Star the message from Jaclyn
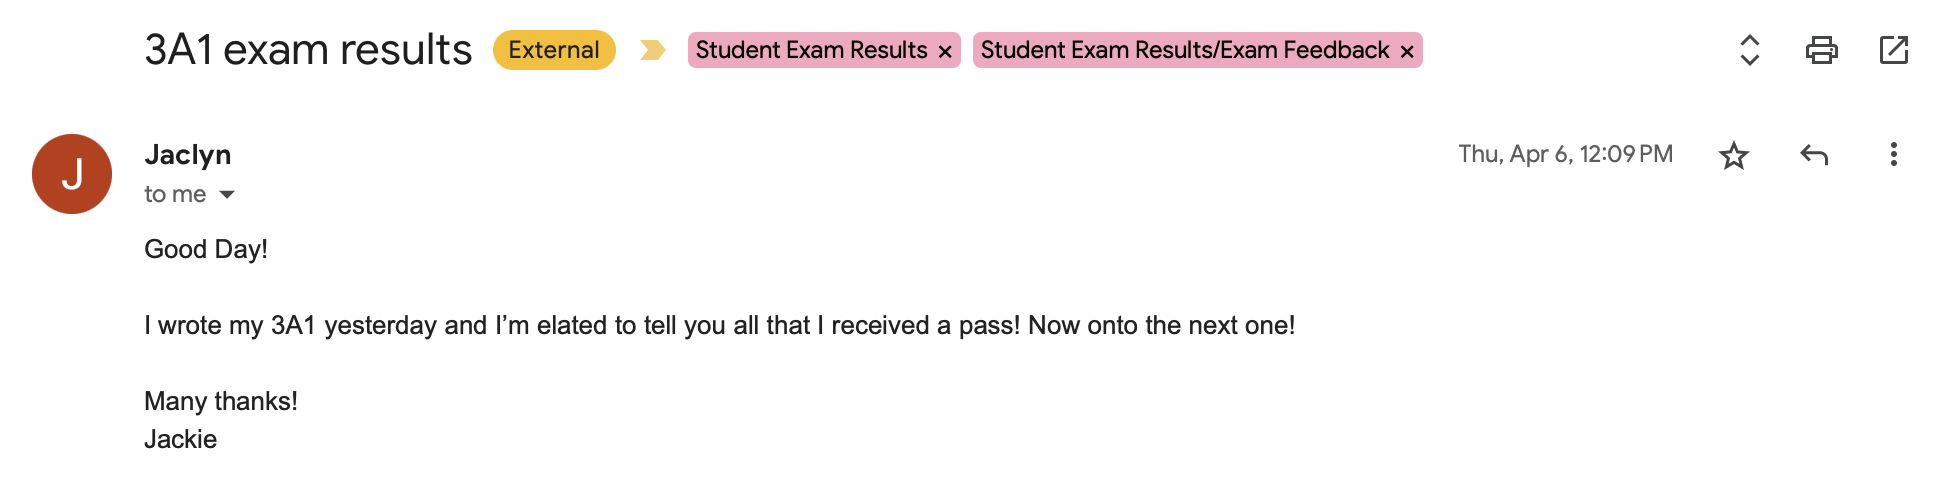Image resolution: width=1948 pixels, height=486 pixels. click(1733, 155)
